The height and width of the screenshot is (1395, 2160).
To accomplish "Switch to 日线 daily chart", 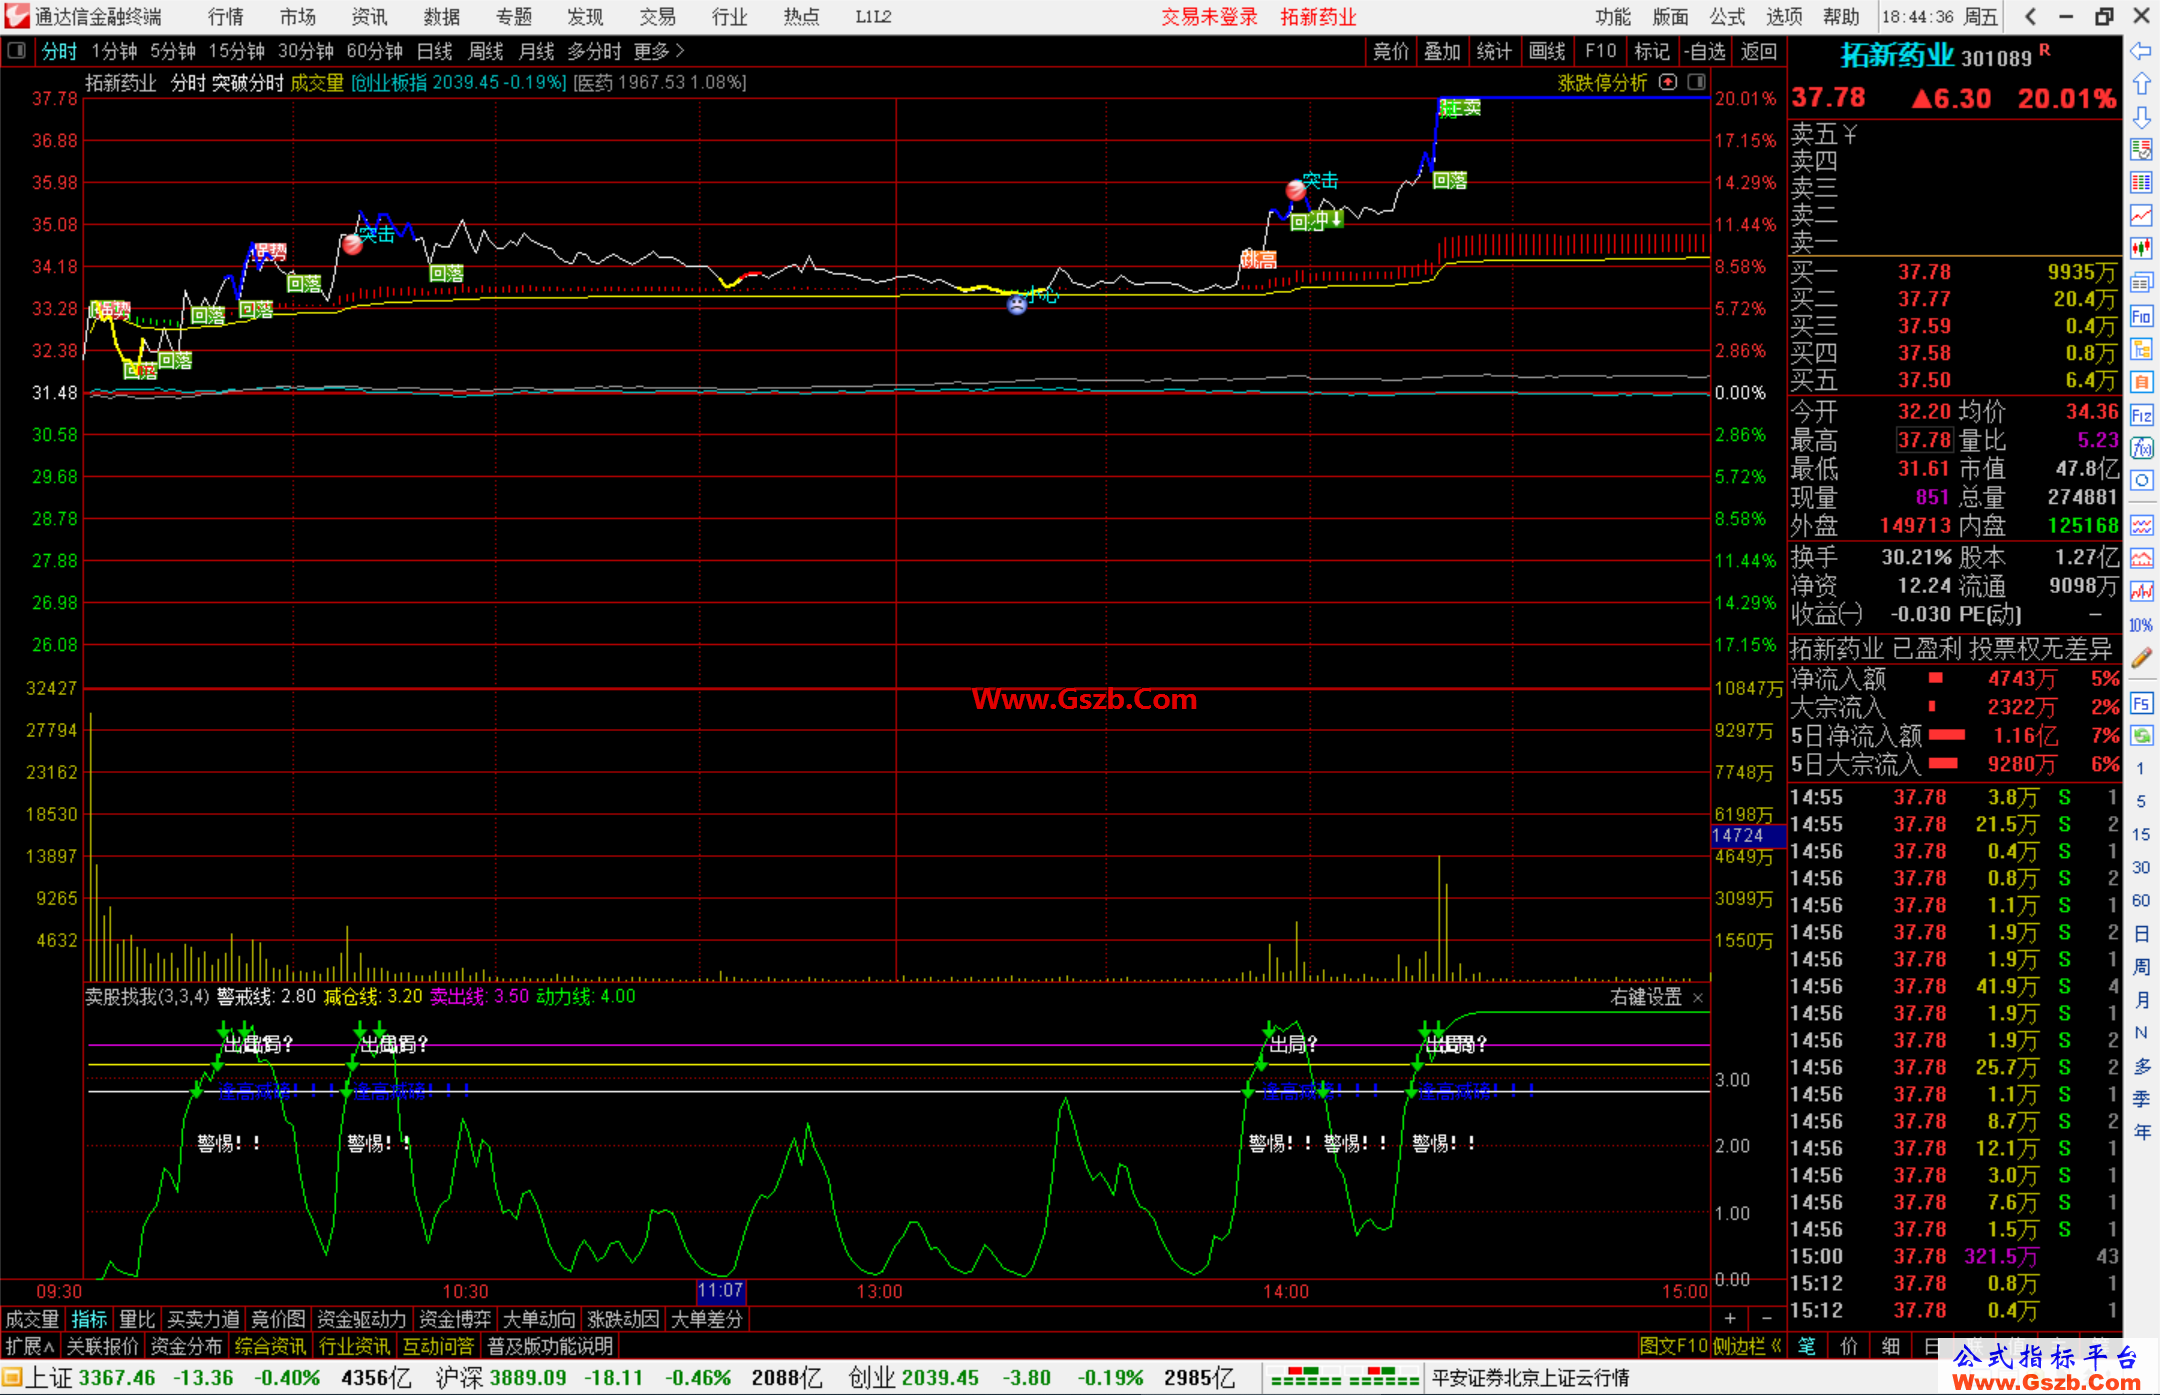I will pos(434,51).
